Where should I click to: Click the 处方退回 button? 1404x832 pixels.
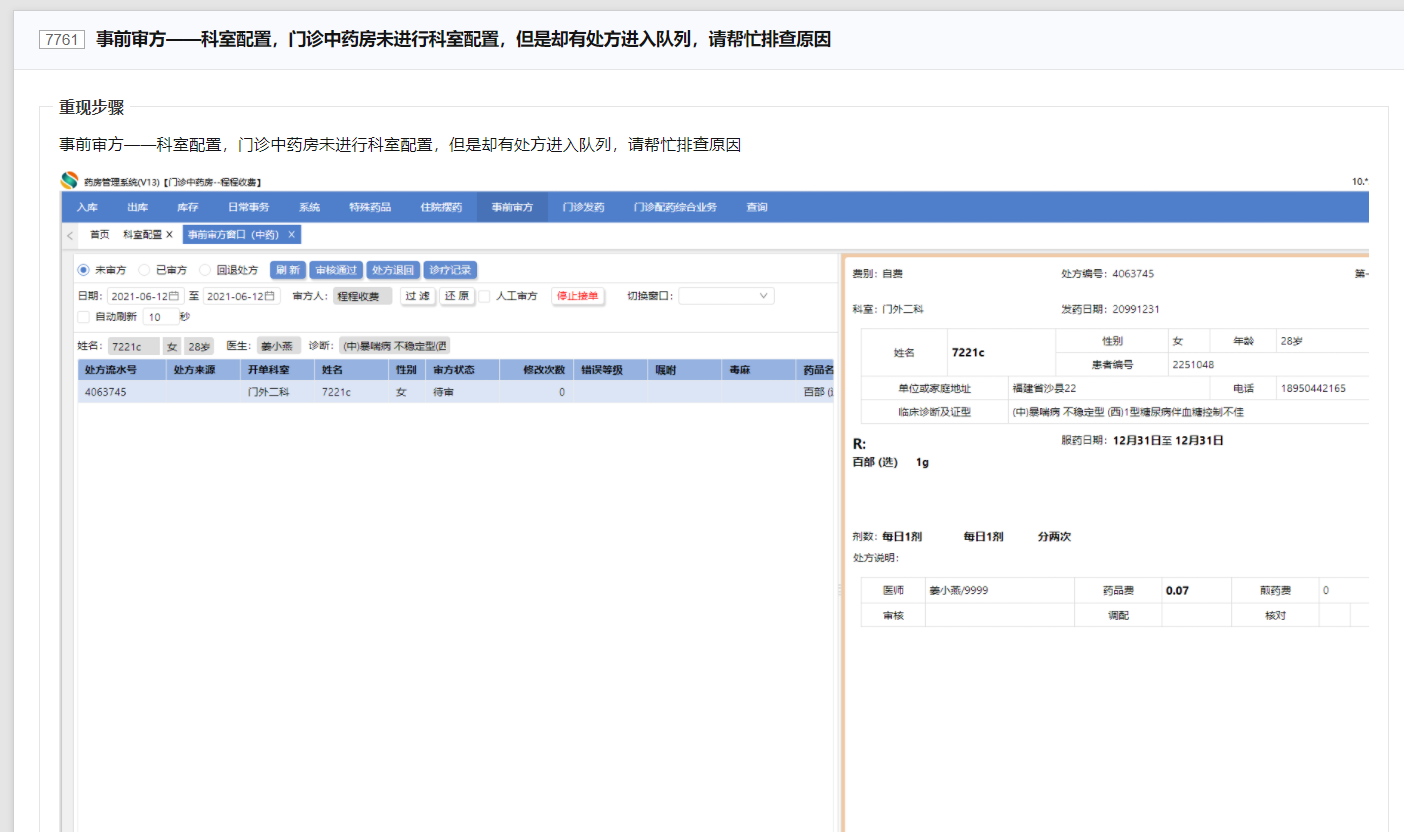click(392, 270)
